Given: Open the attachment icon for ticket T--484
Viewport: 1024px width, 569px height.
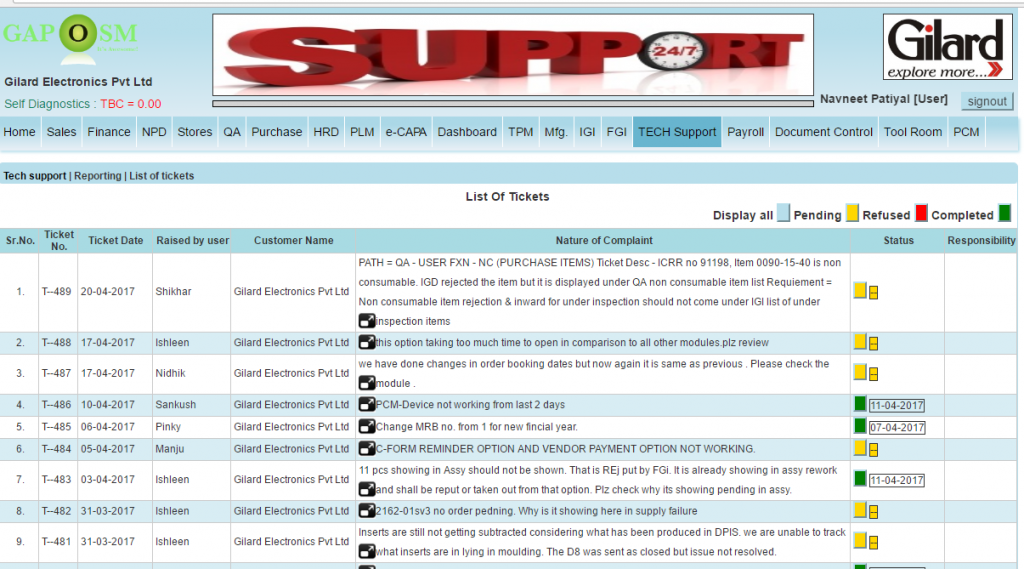Looking at the screenshot, I should [367, 449].
